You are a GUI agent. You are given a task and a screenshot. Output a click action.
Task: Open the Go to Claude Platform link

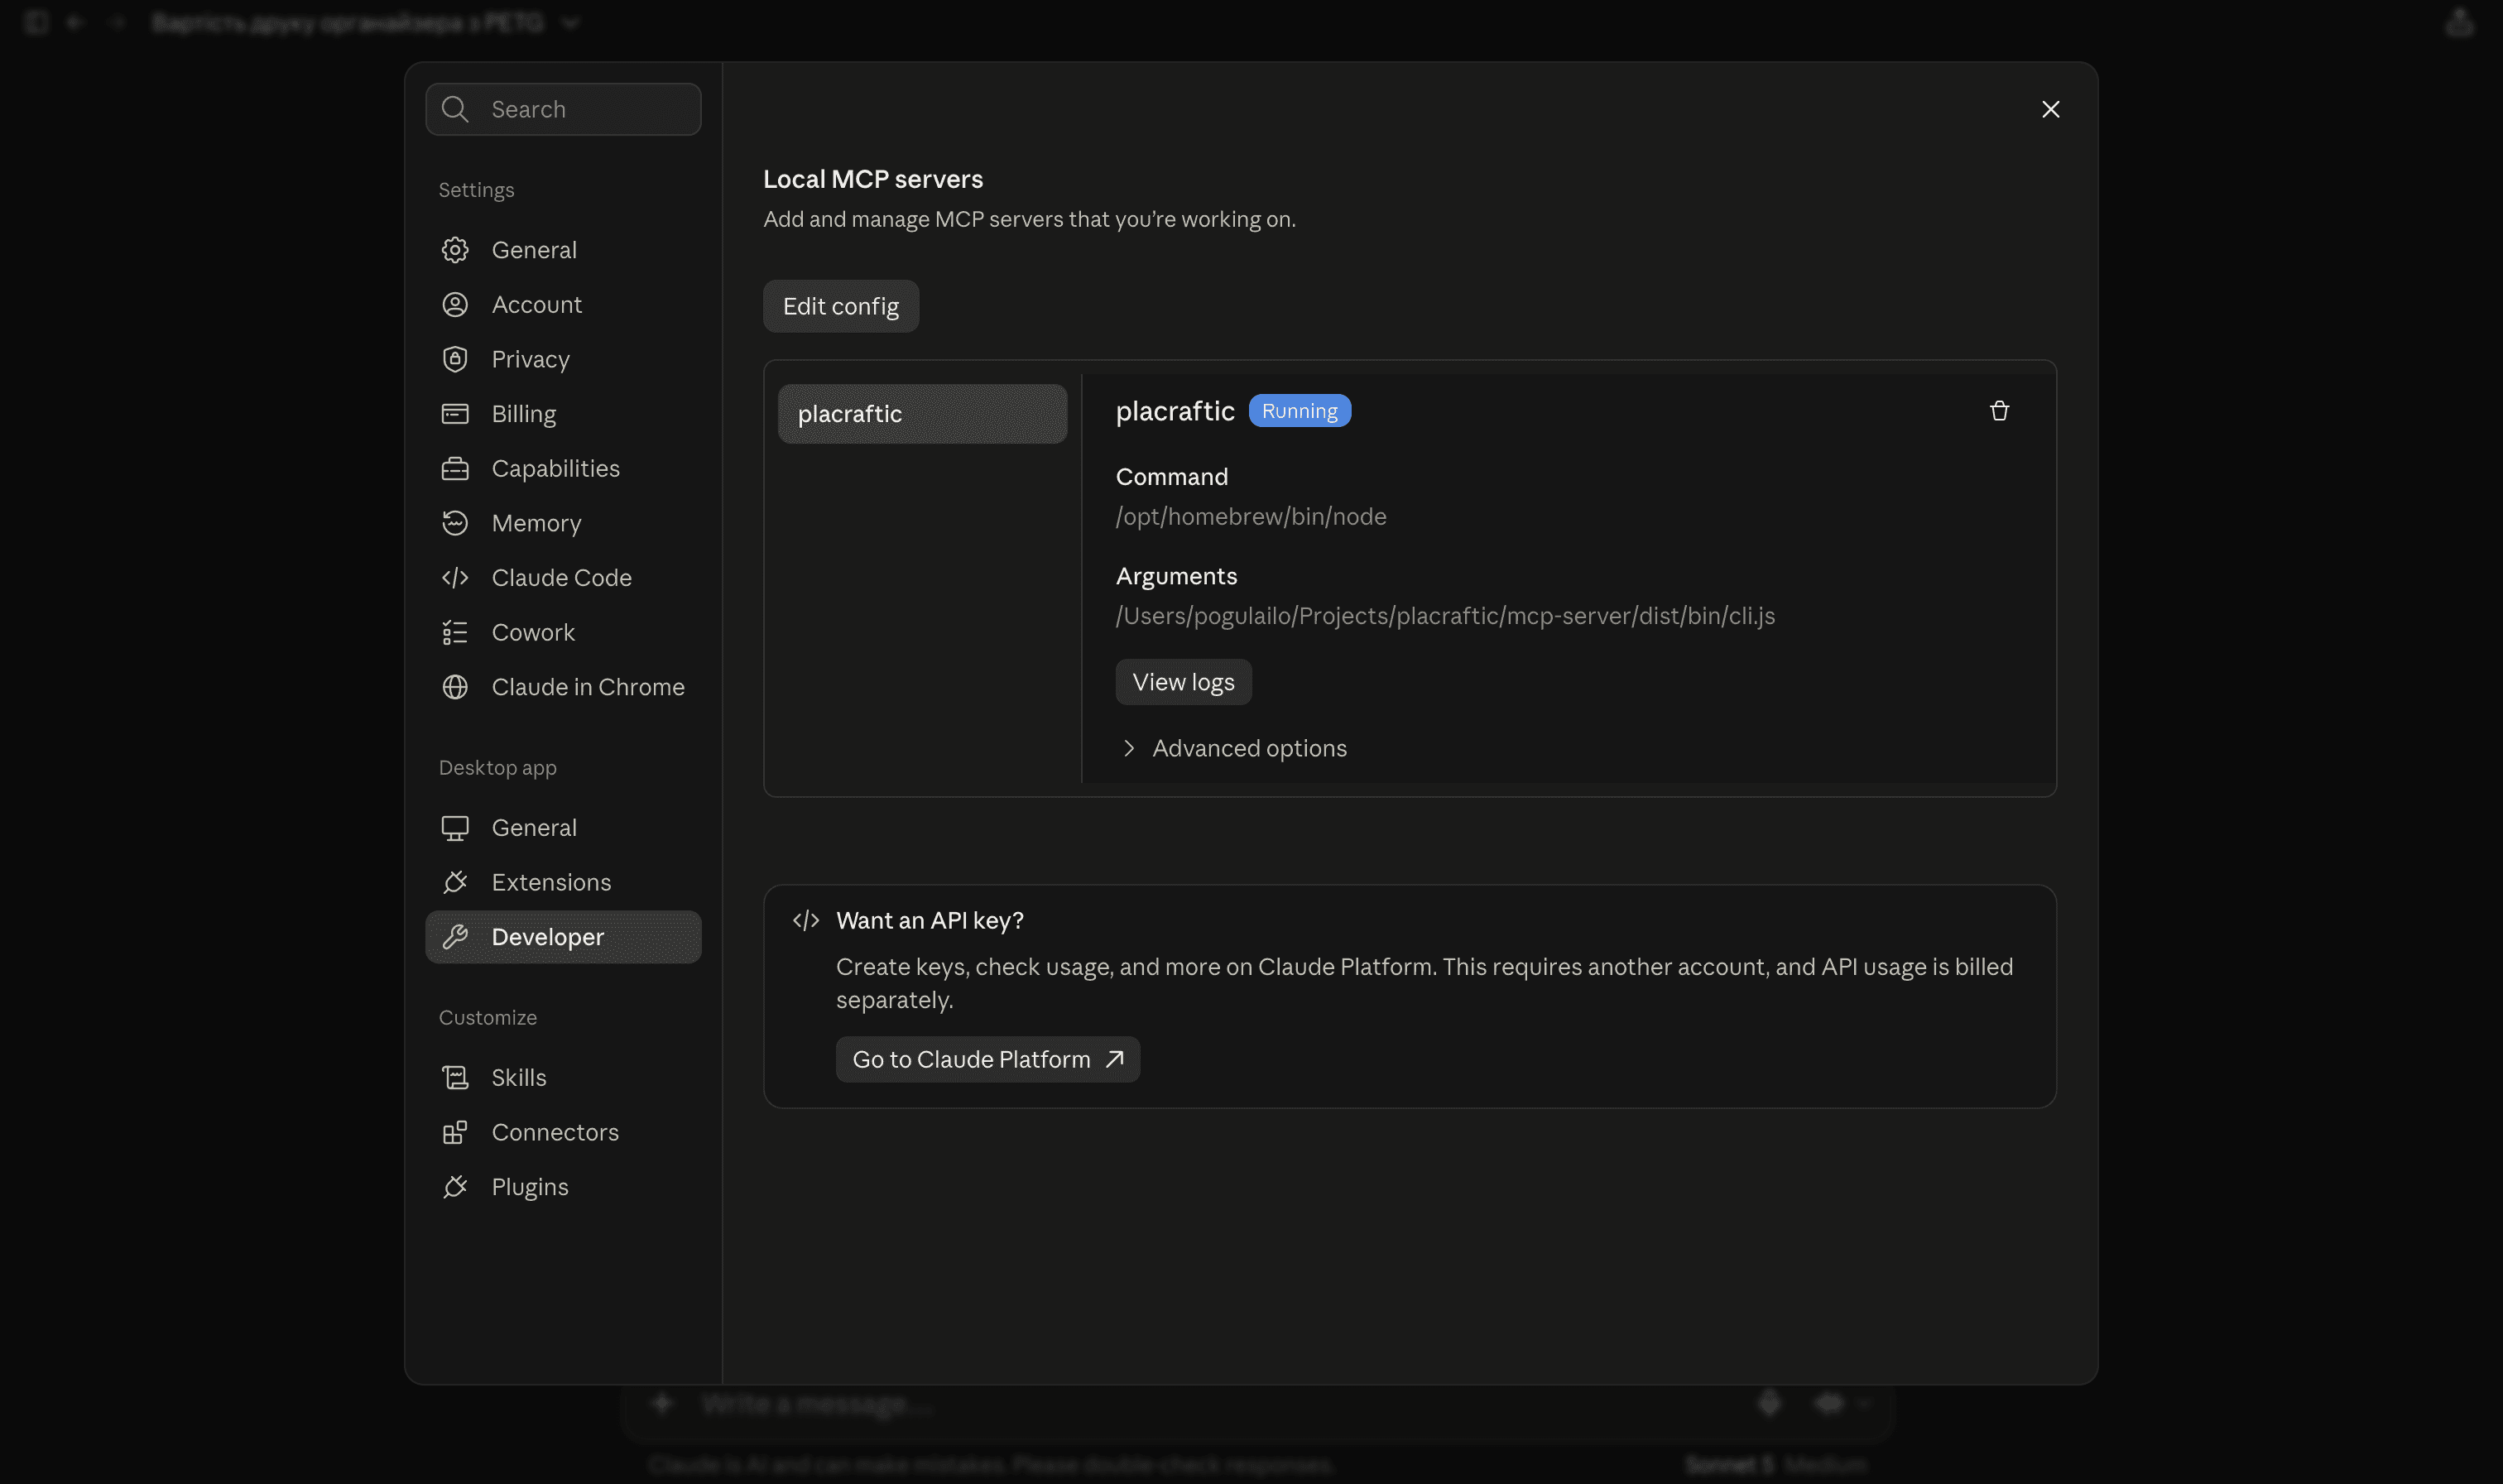coord(988,1059)
